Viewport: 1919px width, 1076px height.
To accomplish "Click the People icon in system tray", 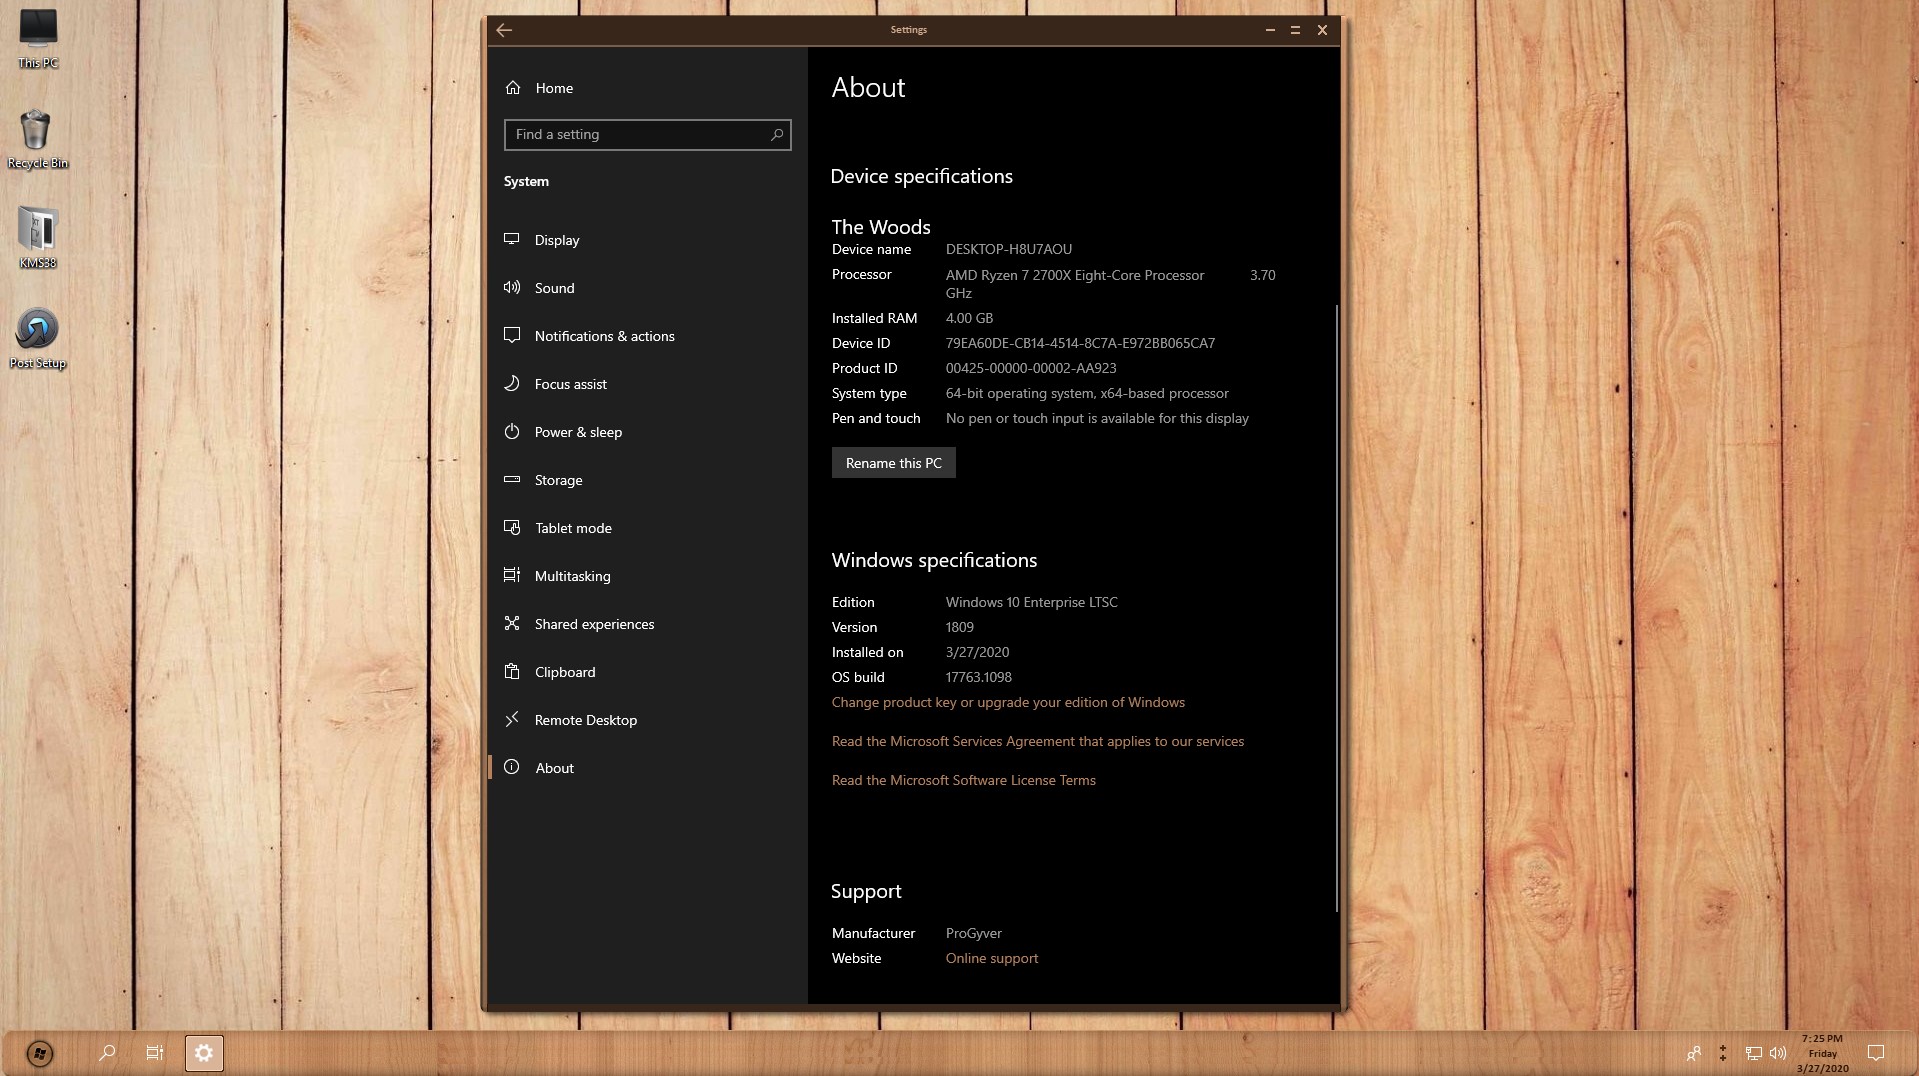I will [x=1693, y=1053].
